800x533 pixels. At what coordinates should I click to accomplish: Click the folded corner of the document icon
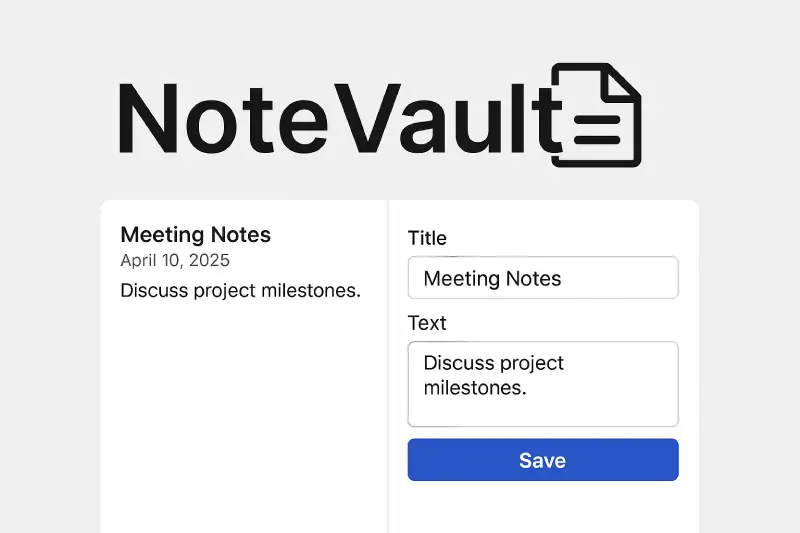pos(621,82)
